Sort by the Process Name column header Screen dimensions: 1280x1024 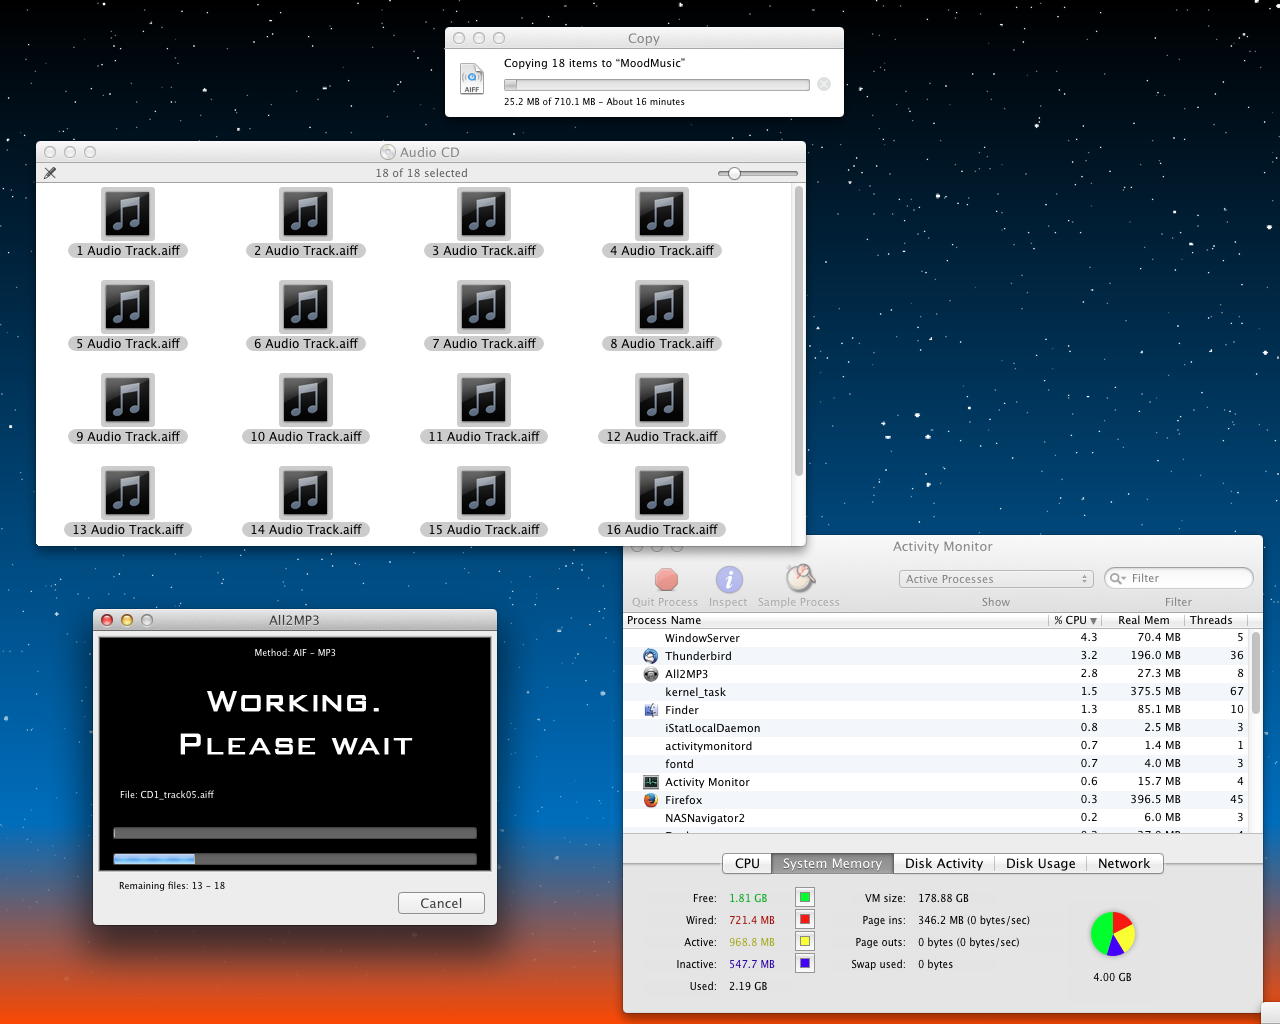(x=835, y=620)
